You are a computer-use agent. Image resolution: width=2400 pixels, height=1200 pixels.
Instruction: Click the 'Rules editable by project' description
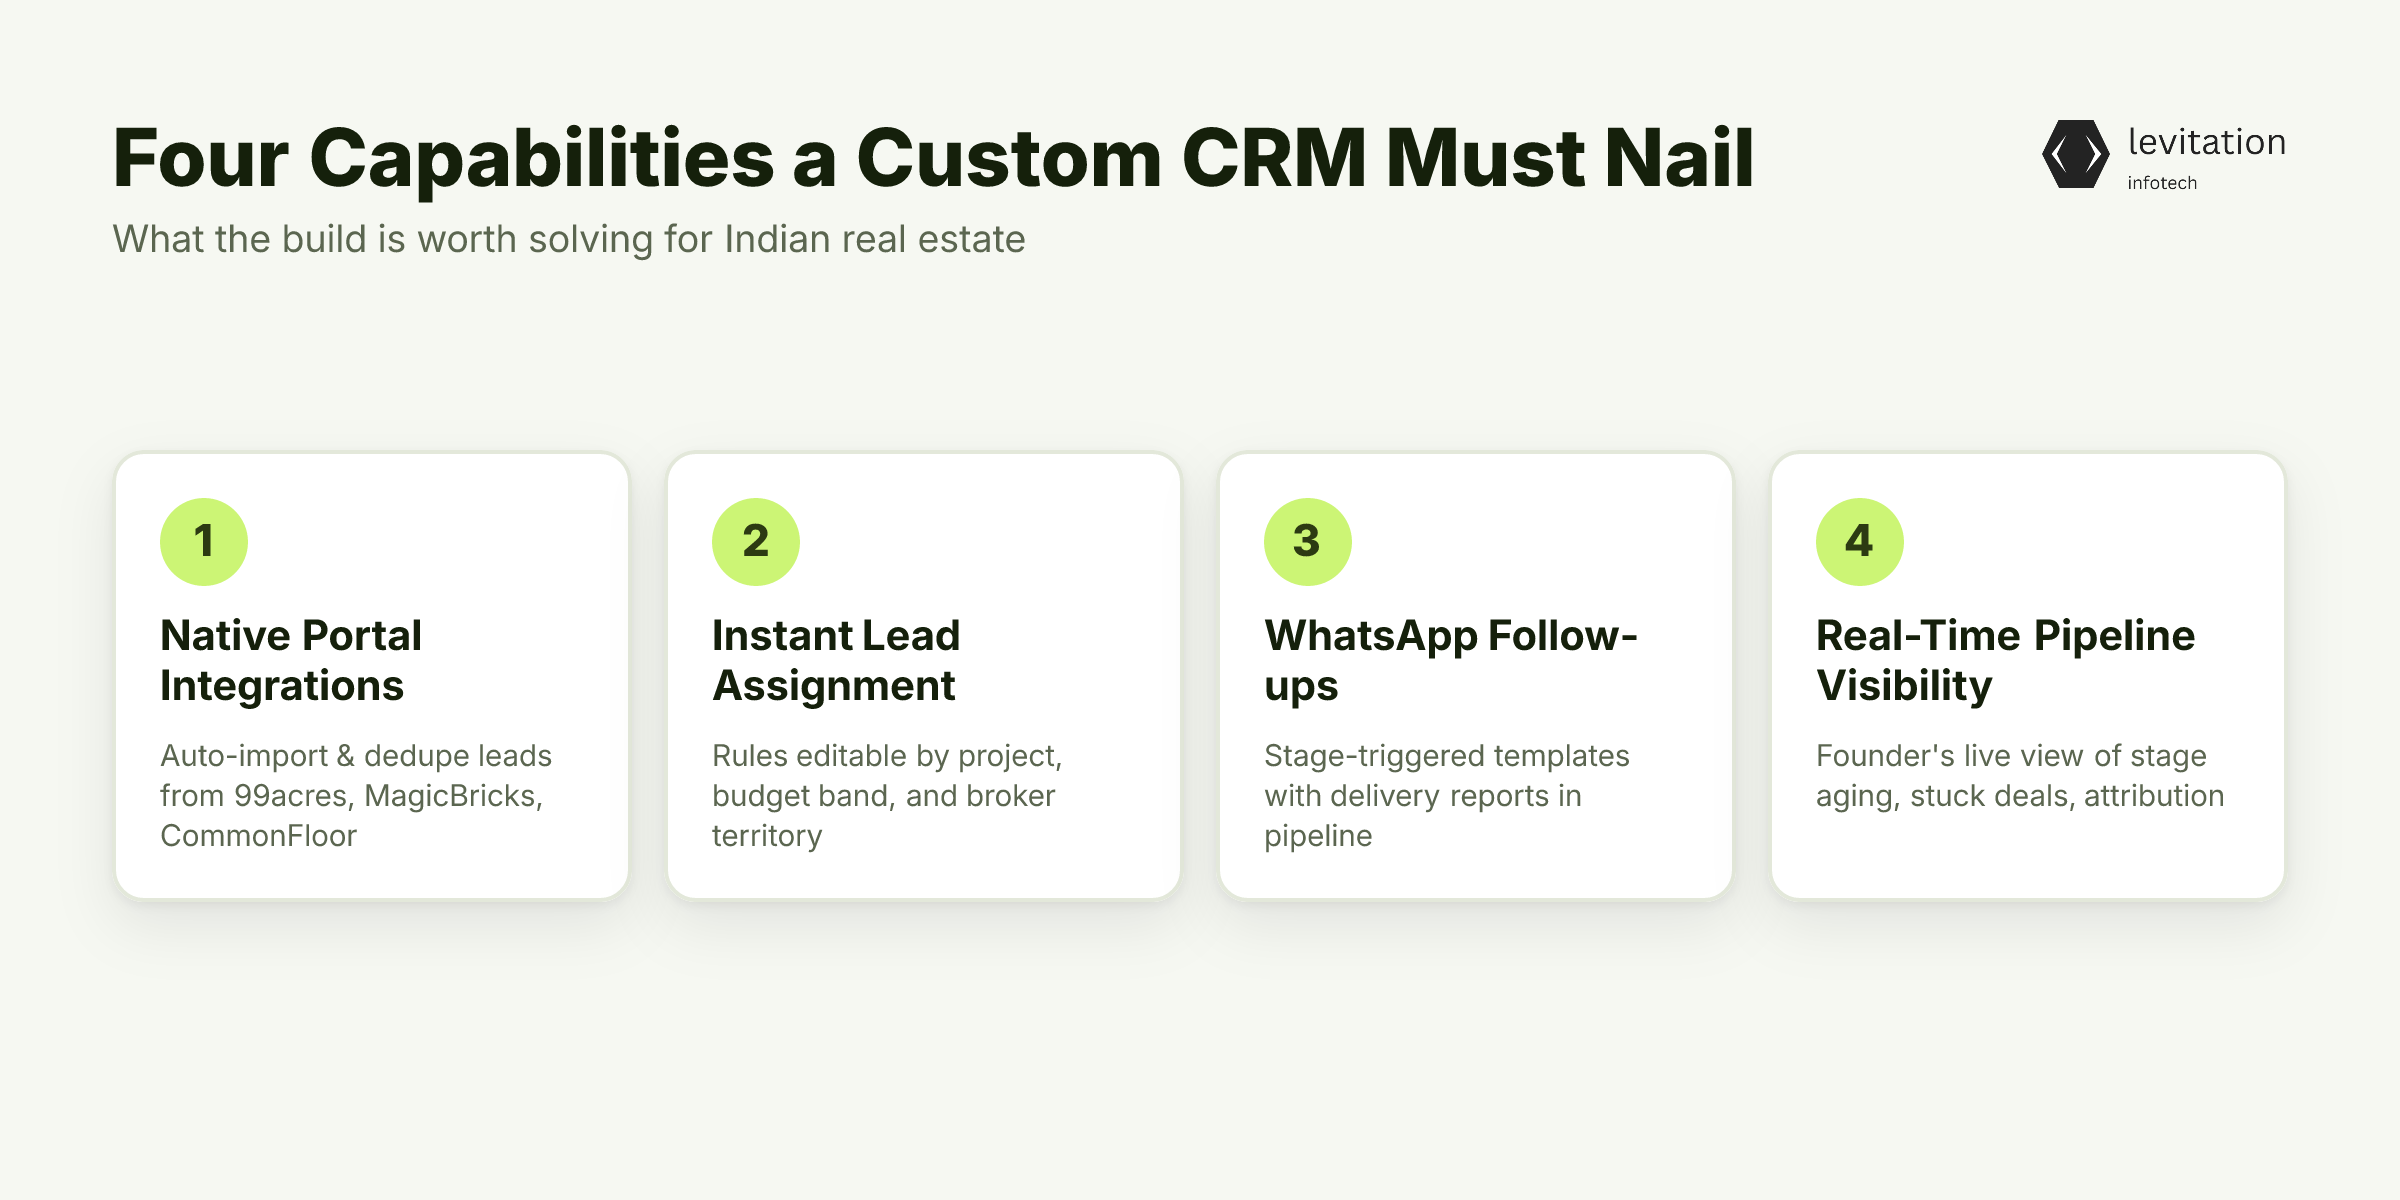point(887,796)
